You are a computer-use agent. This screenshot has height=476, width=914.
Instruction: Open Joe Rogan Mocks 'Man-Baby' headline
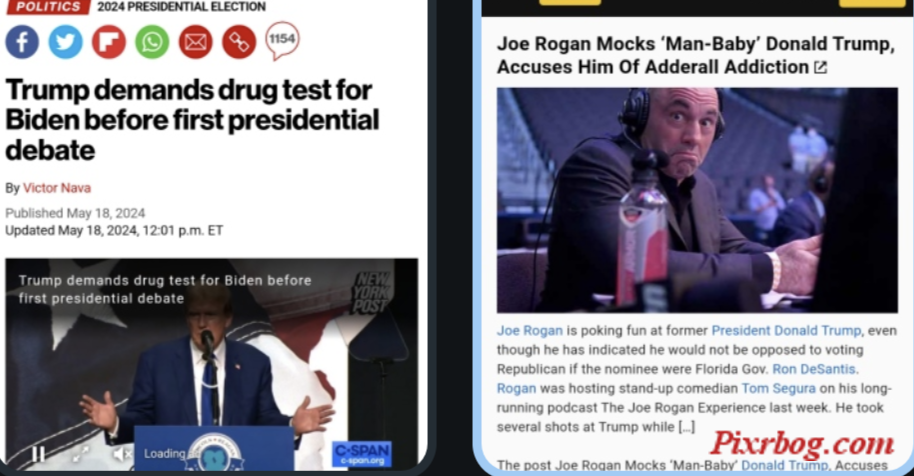695,55
